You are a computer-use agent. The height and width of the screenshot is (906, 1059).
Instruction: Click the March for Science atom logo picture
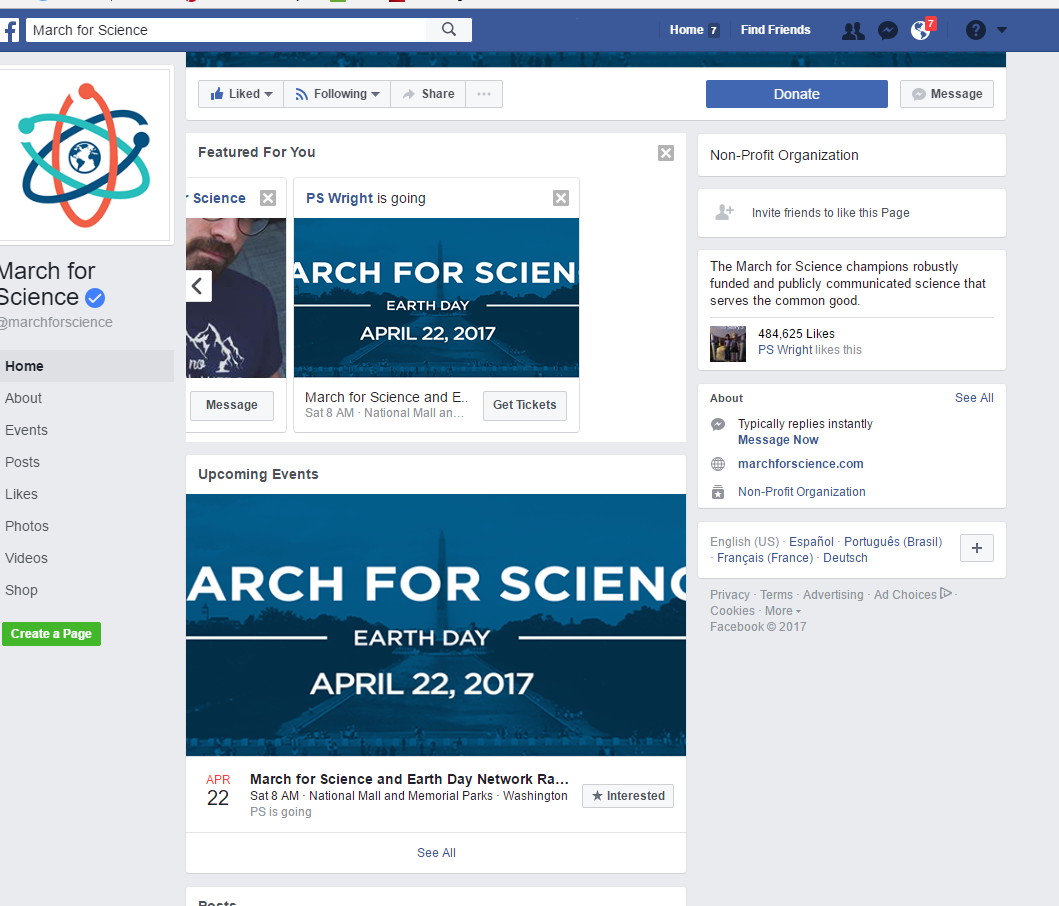click(x=85, y=155)
